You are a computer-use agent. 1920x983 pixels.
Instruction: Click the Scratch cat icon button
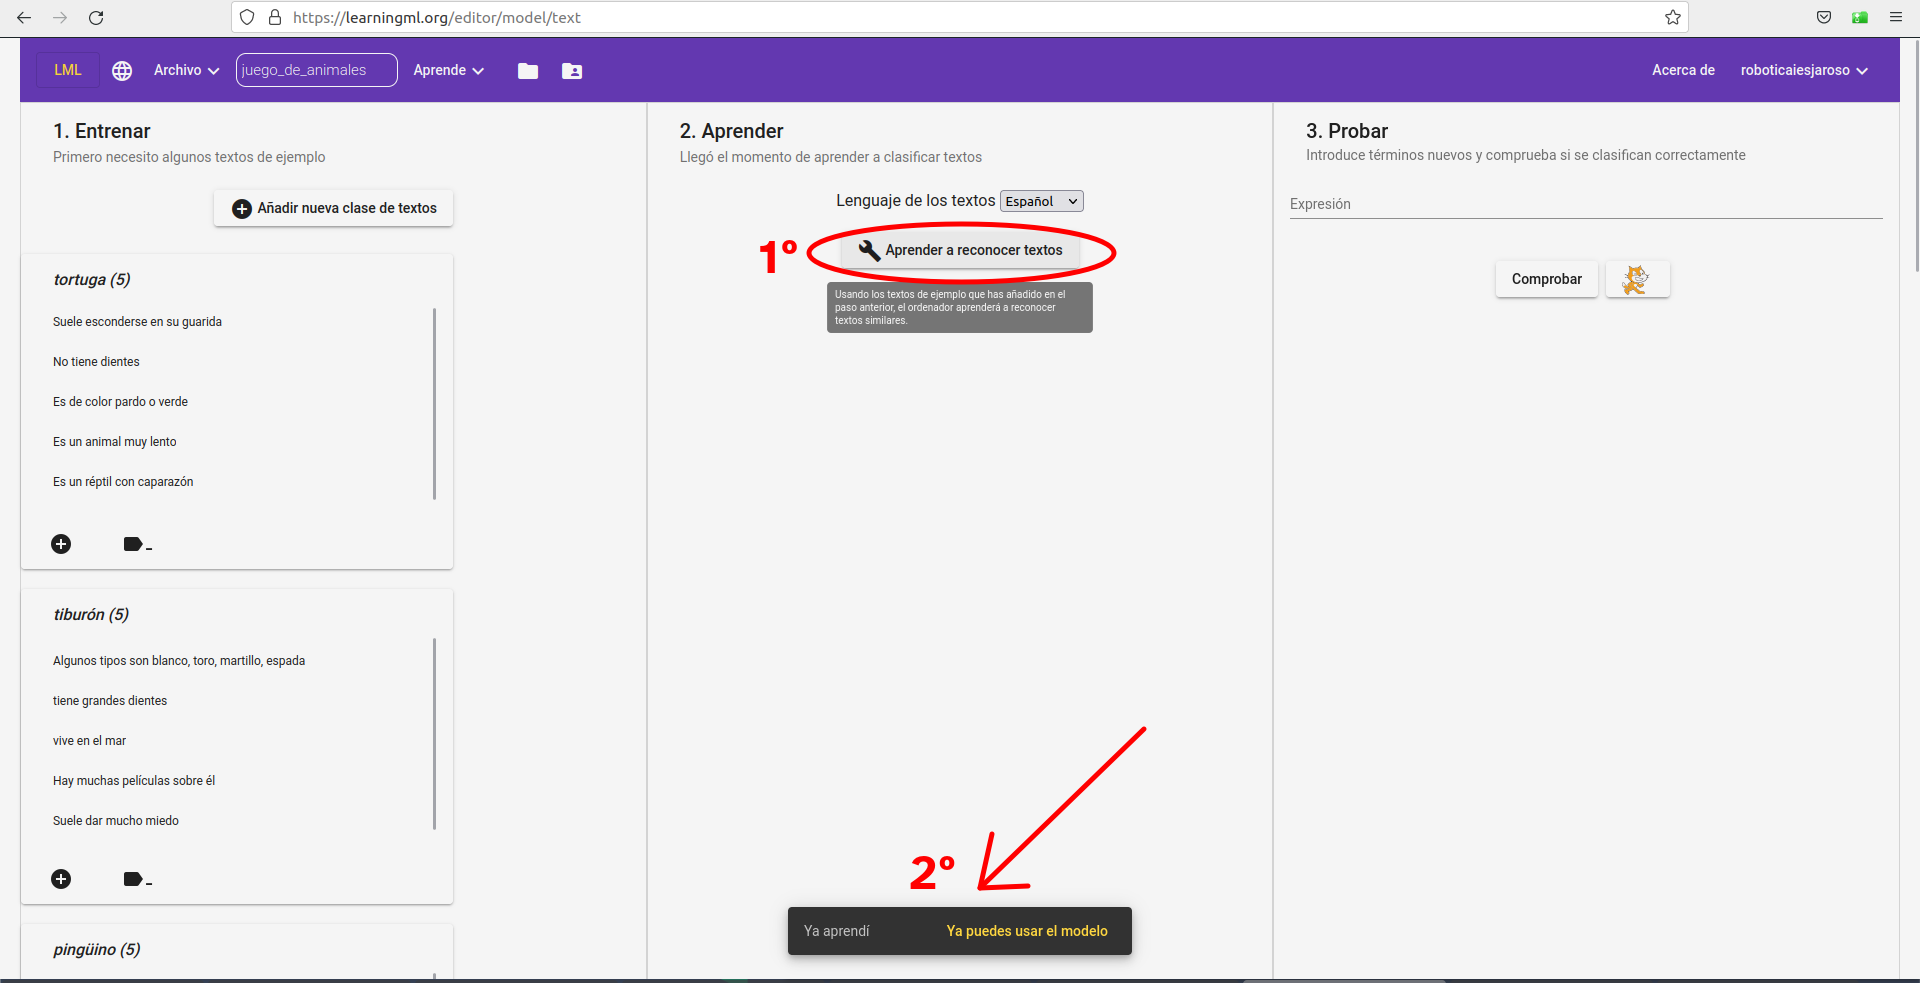(x=1637, y=279)
